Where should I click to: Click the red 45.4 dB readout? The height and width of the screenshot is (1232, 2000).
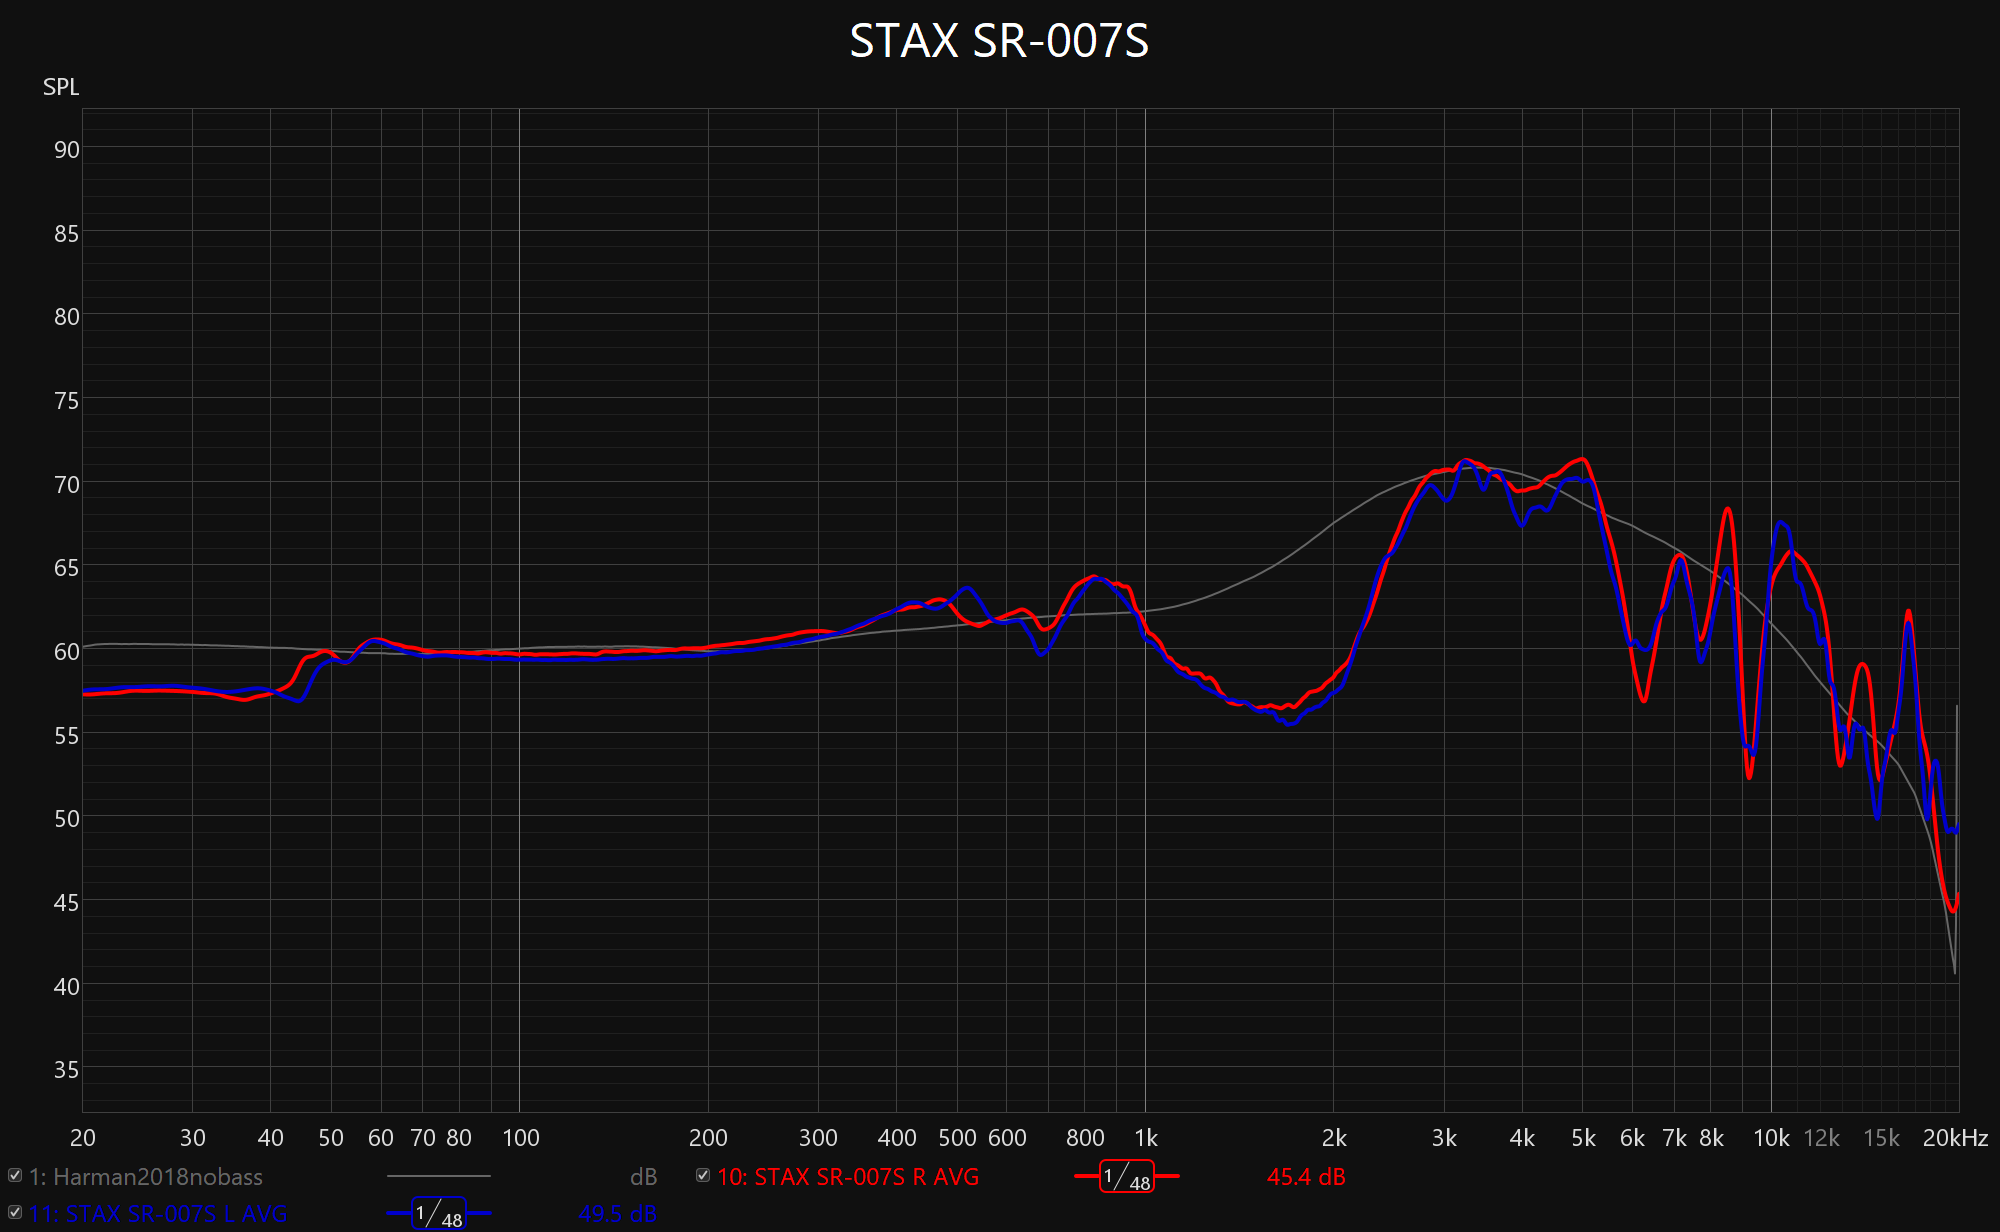[1306, 1177]
